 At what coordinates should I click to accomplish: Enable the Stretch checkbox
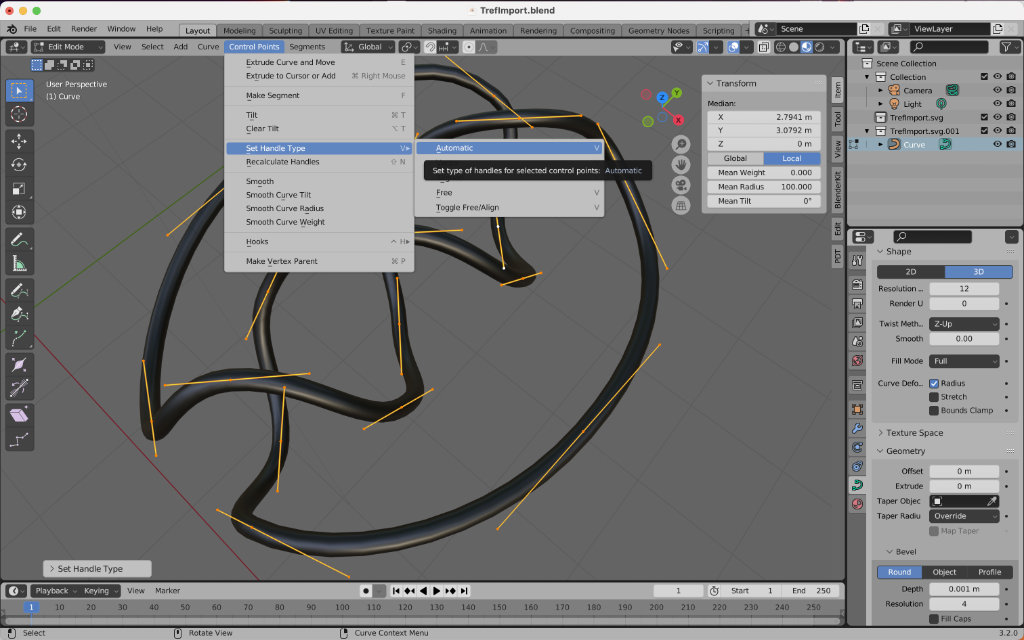[934, 397]
